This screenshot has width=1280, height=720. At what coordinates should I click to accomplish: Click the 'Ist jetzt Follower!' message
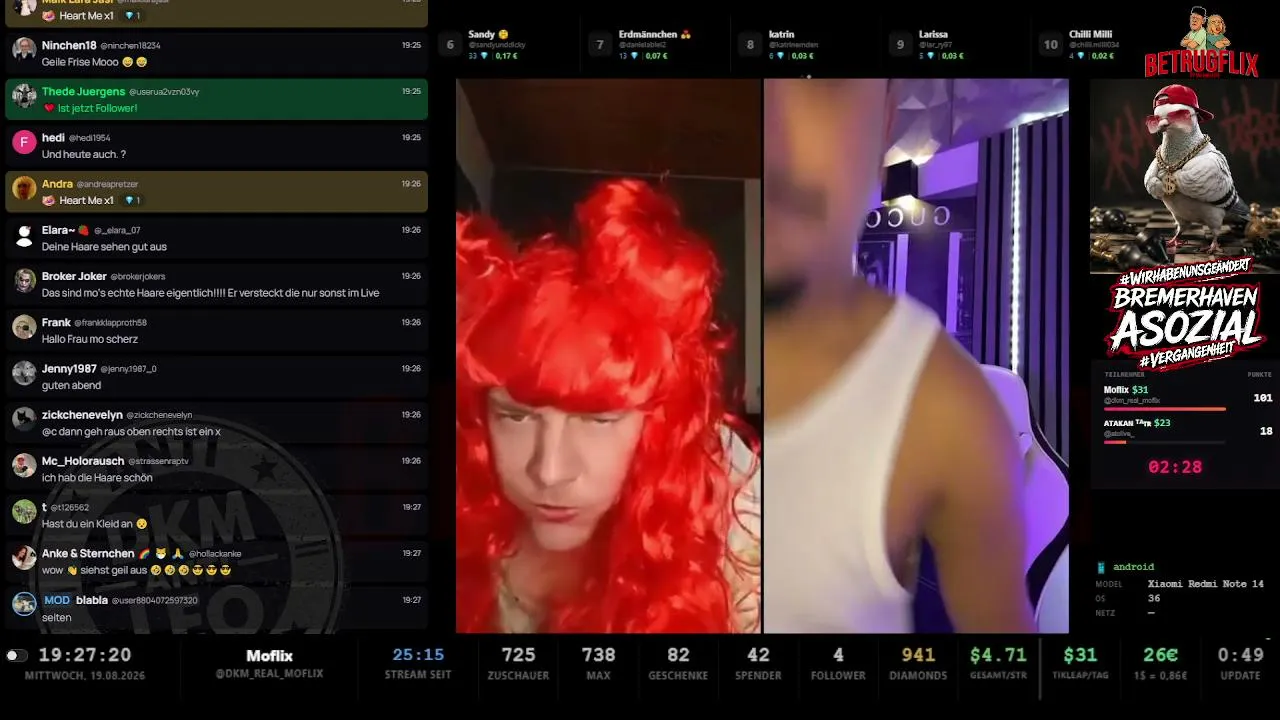coord(99,108)
